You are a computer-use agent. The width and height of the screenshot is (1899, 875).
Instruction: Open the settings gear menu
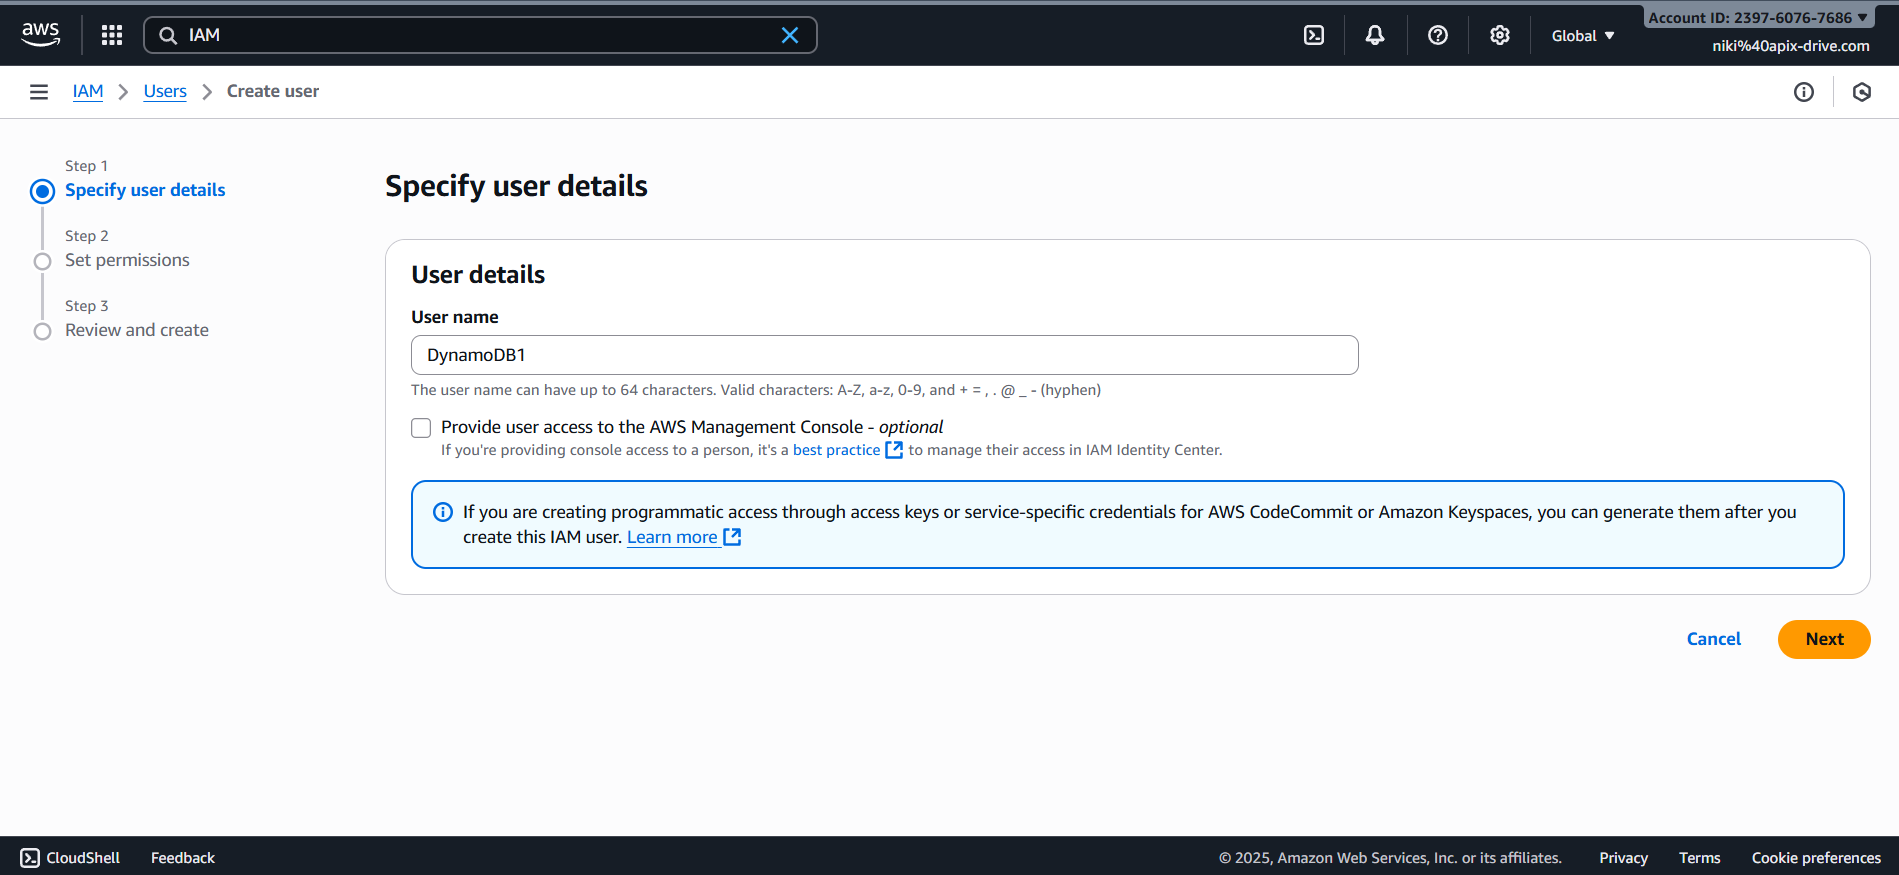(x=1499, y=35)
